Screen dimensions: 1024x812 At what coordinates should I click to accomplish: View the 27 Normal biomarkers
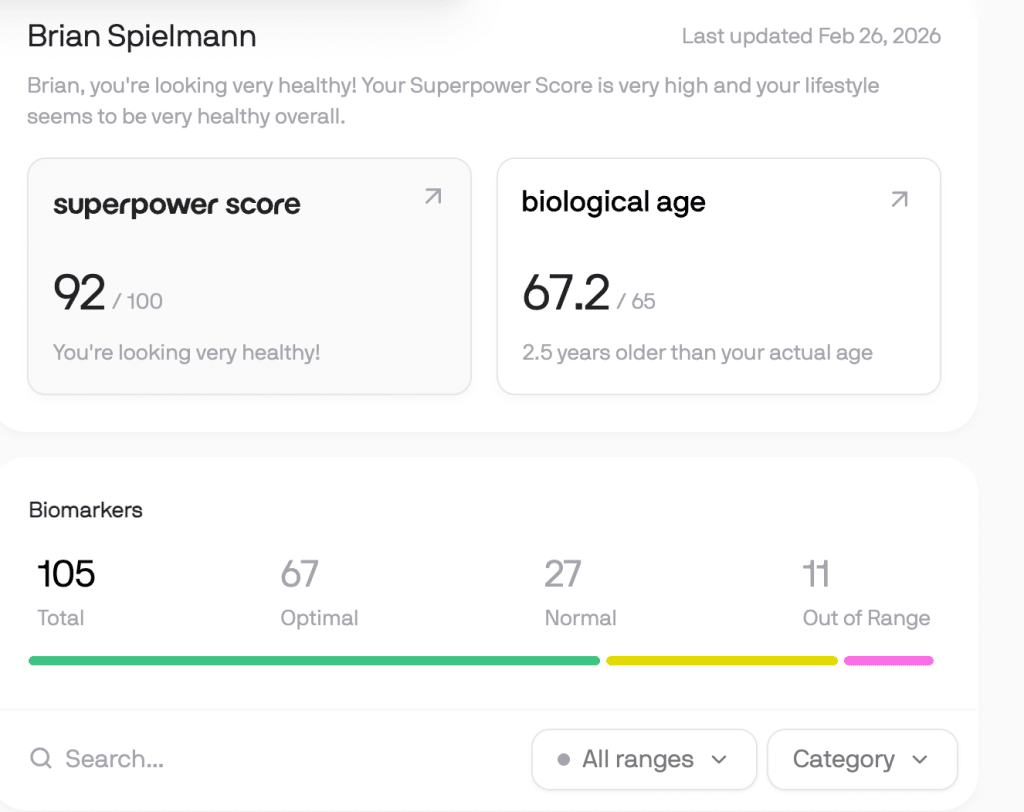pyautogui.click(x=579, y=593)
